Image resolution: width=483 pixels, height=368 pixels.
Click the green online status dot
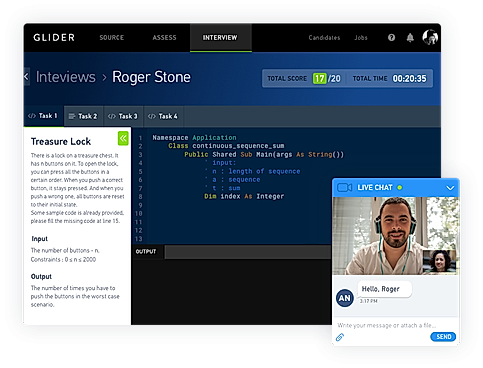point(400,188)
